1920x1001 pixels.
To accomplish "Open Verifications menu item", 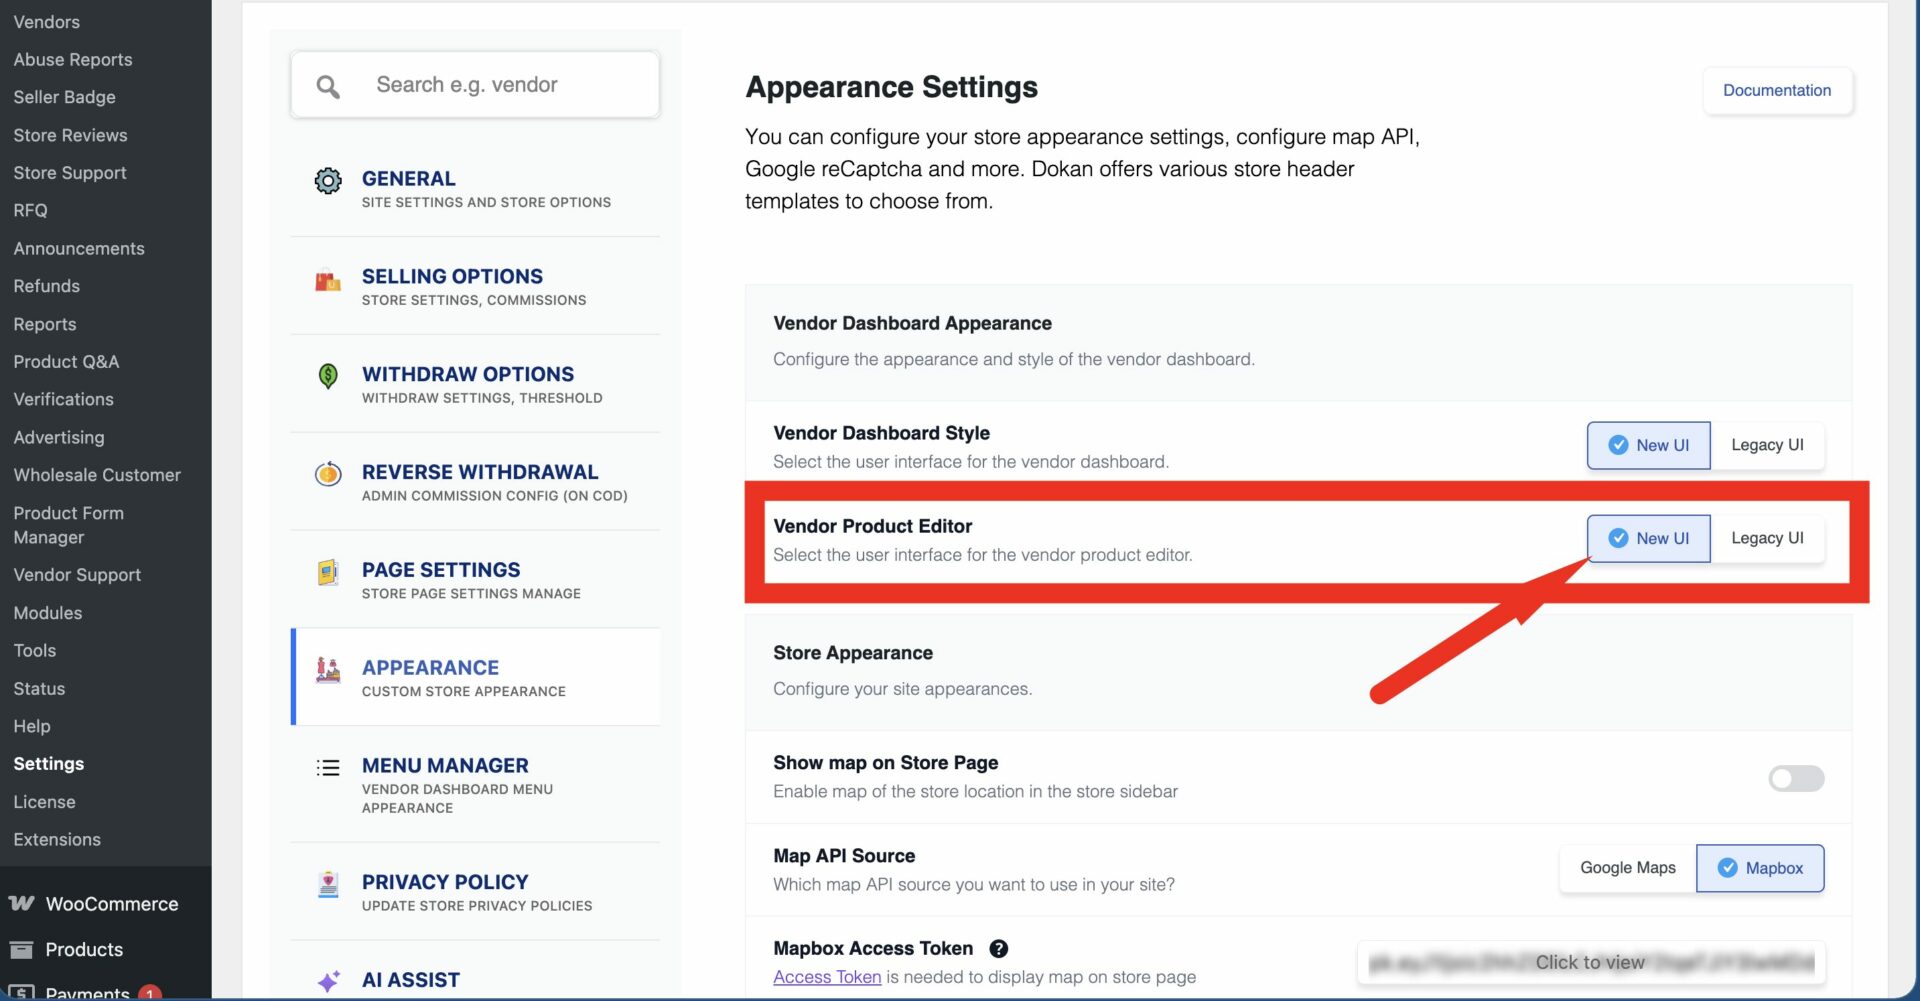I will tap(64, 399).
